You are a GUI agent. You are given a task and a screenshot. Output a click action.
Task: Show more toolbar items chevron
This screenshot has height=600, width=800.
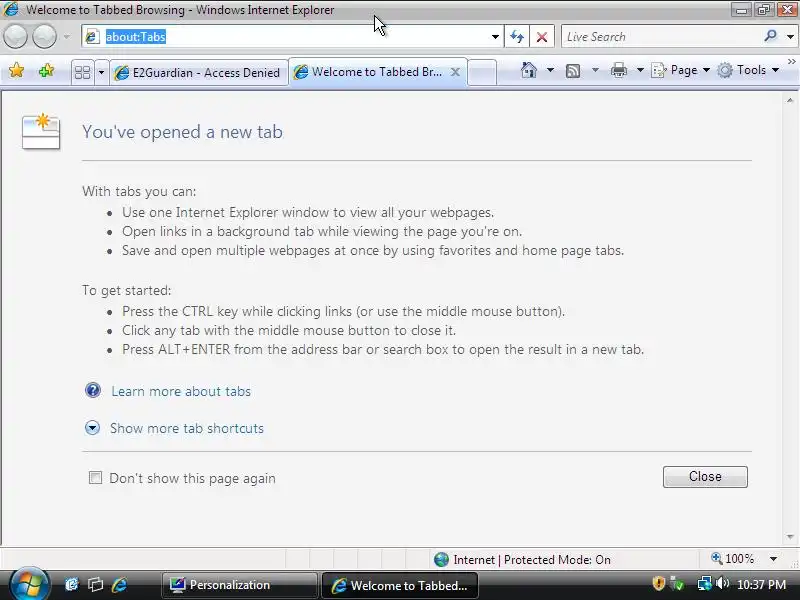click(791, 62)
